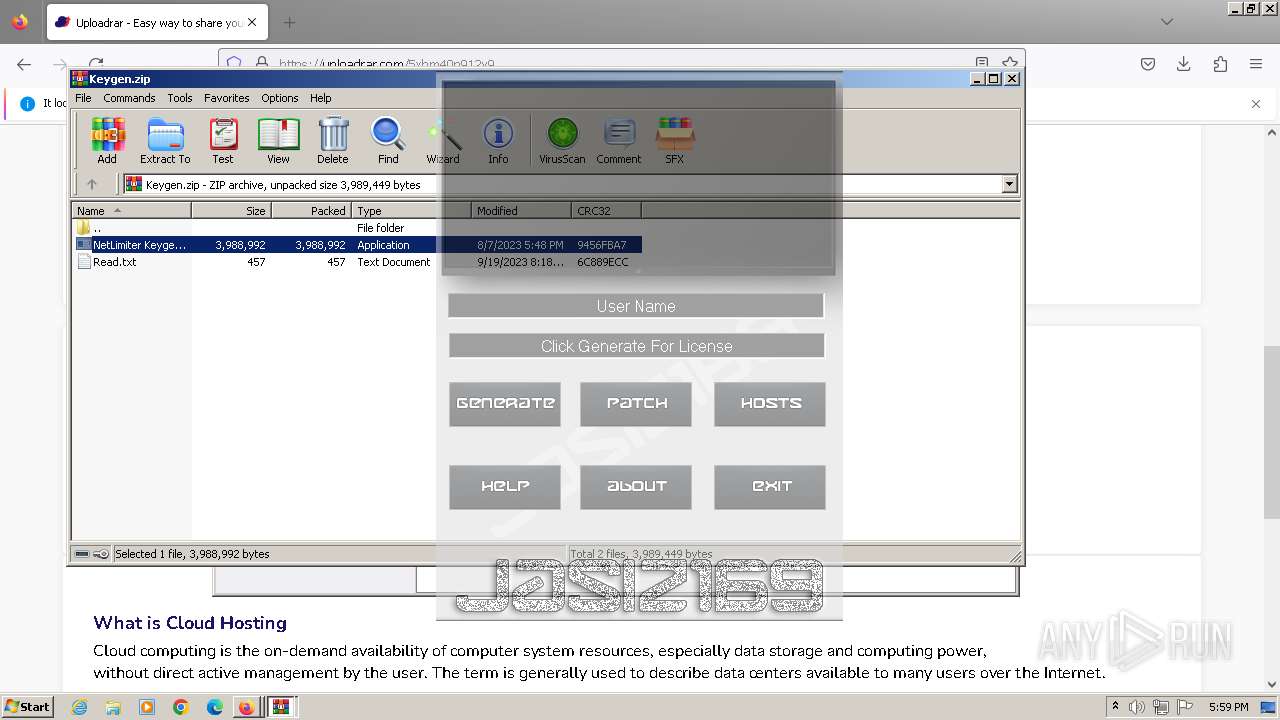This screenshot has height=720, width=1280.
Task: Click the WinRAR taskbar button
Action: point(281,707)
